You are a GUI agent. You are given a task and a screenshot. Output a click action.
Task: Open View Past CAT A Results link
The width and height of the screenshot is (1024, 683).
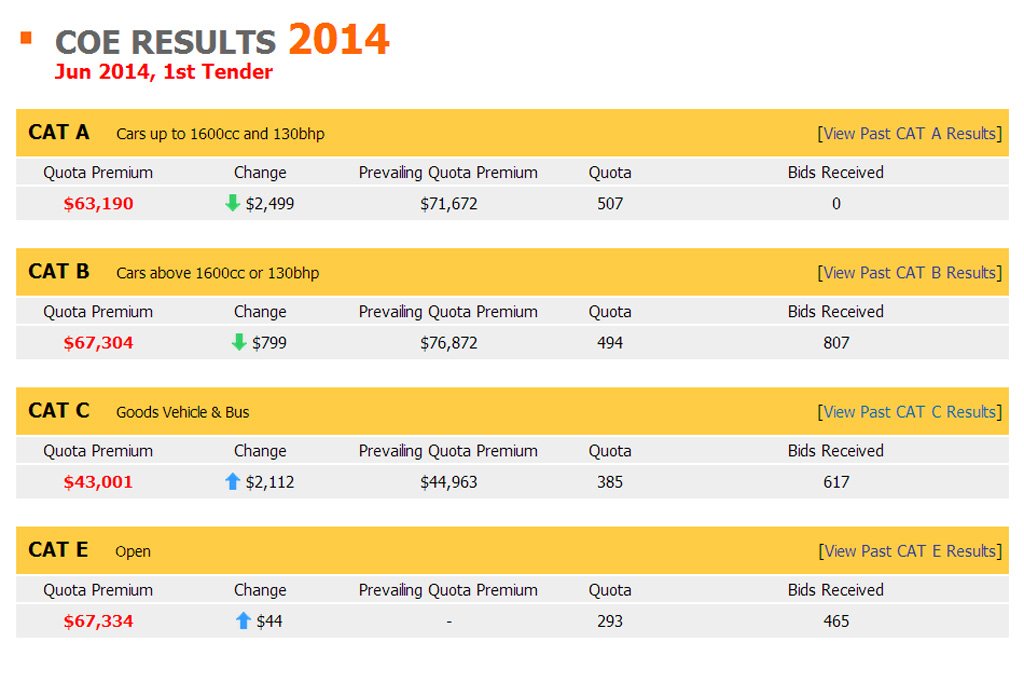(909, 133)
